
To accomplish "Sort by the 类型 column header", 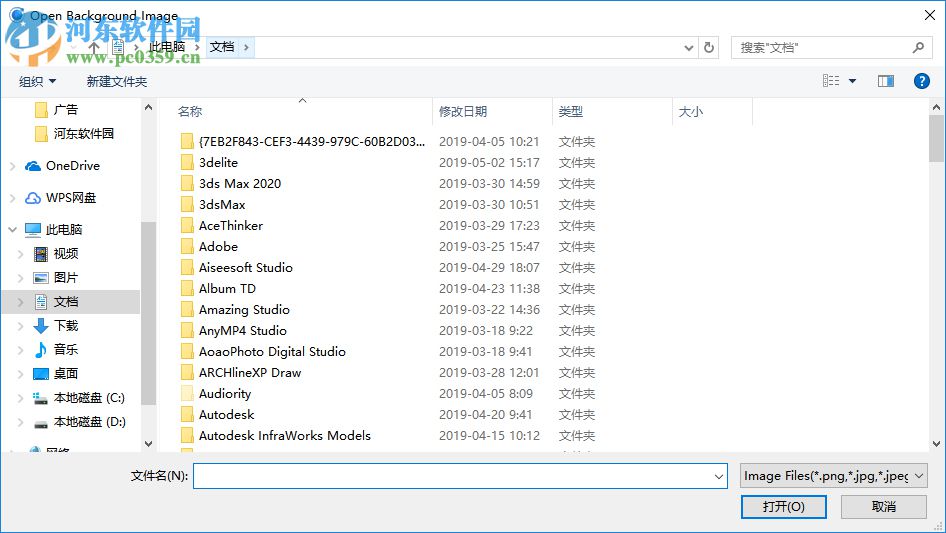I will pyautogui.click(x=571, y=112).
